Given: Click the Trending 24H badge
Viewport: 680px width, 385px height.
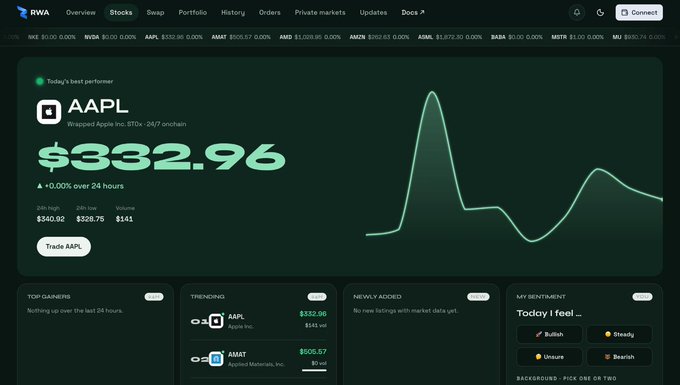Looking at the screenshot, I should (x=317, y=297).
